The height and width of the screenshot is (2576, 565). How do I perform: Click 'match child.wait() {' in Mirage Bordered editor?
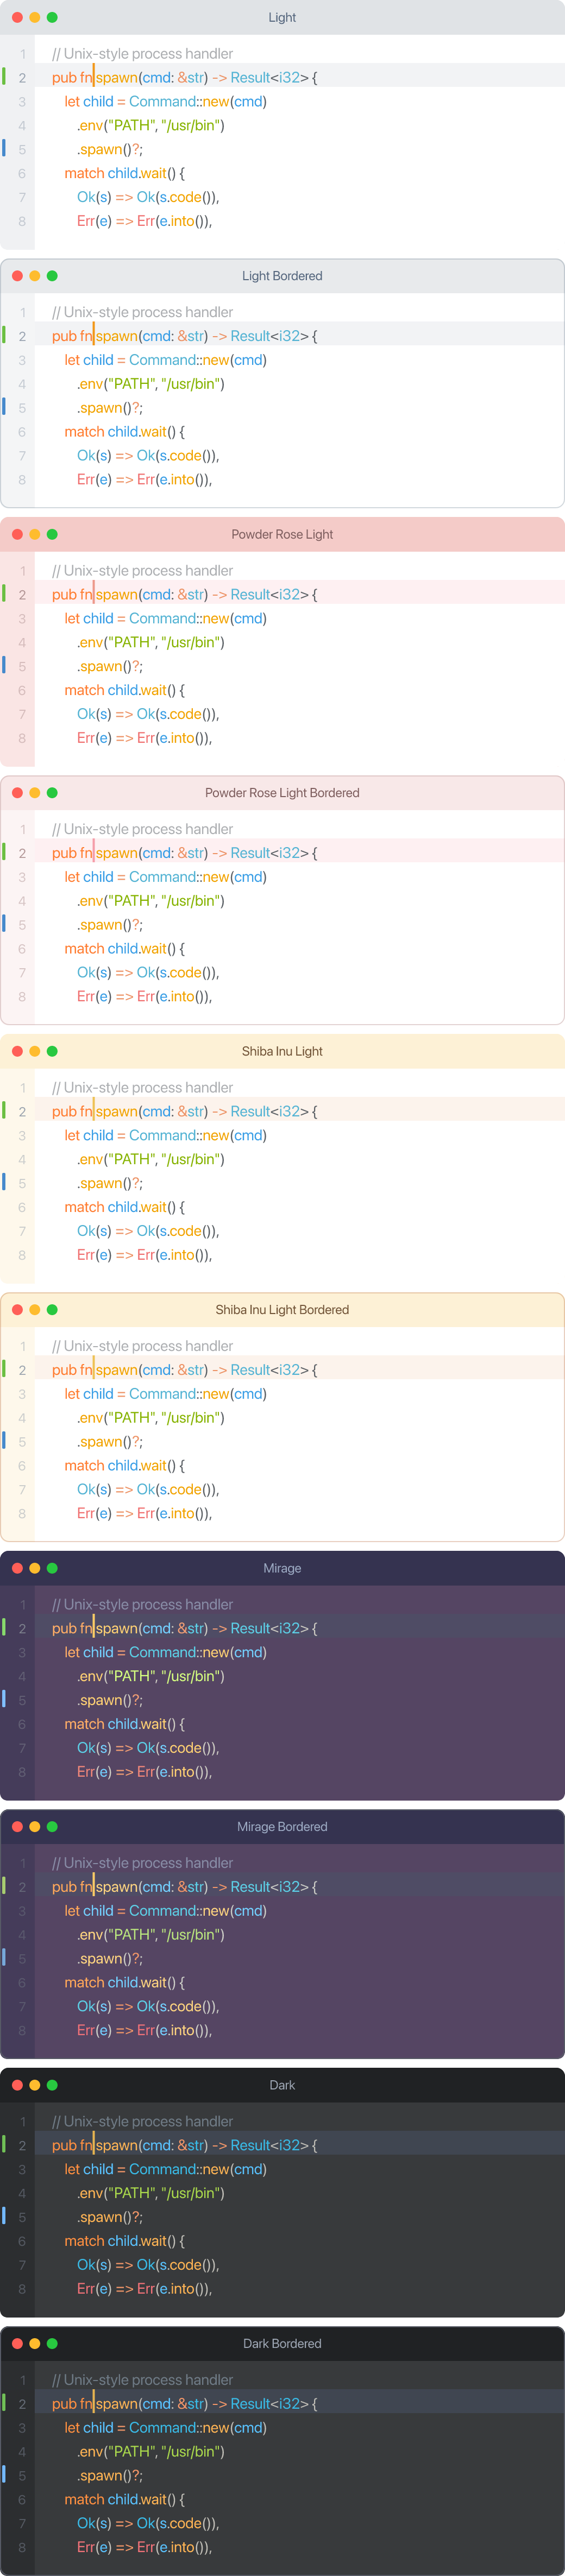click(x=124, y=1983)
